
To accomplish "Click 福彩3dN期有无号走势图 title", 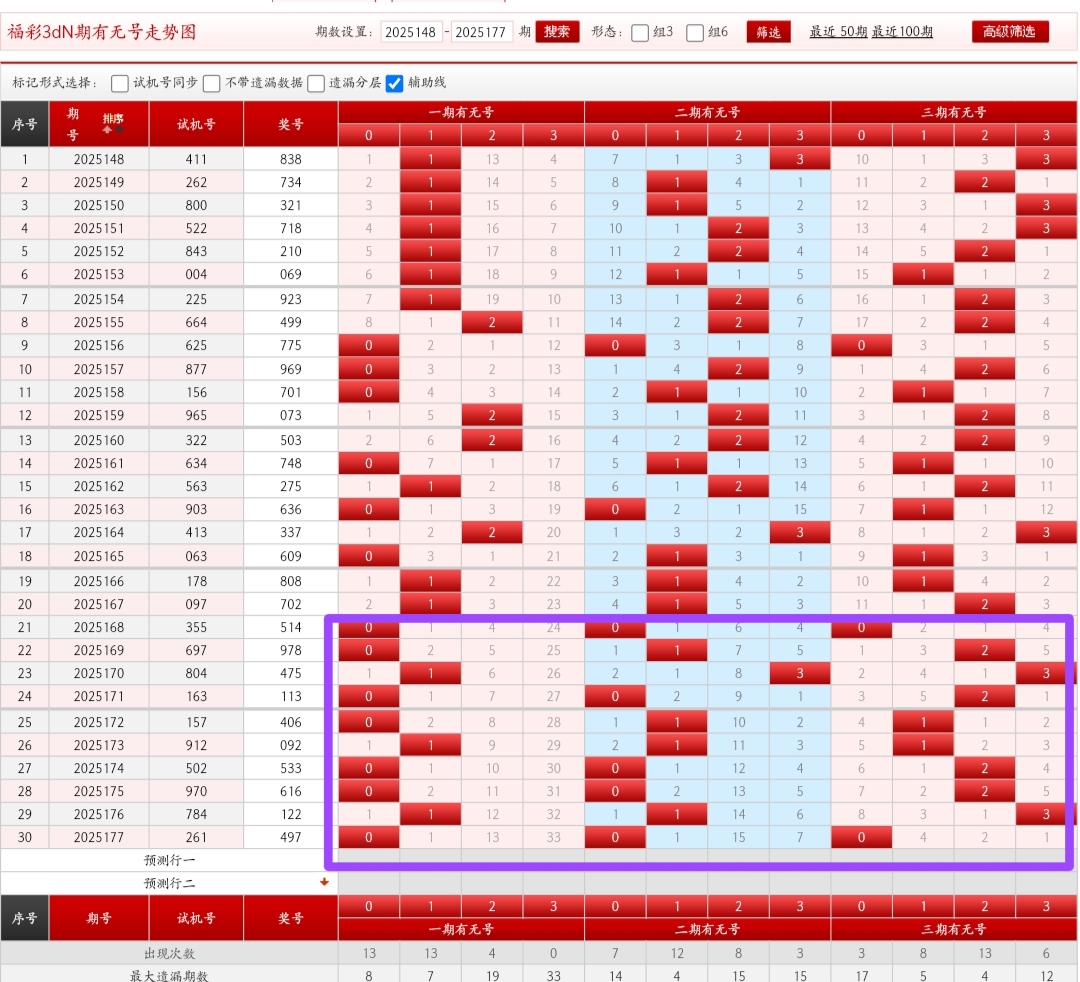I will tap(102, 32).
